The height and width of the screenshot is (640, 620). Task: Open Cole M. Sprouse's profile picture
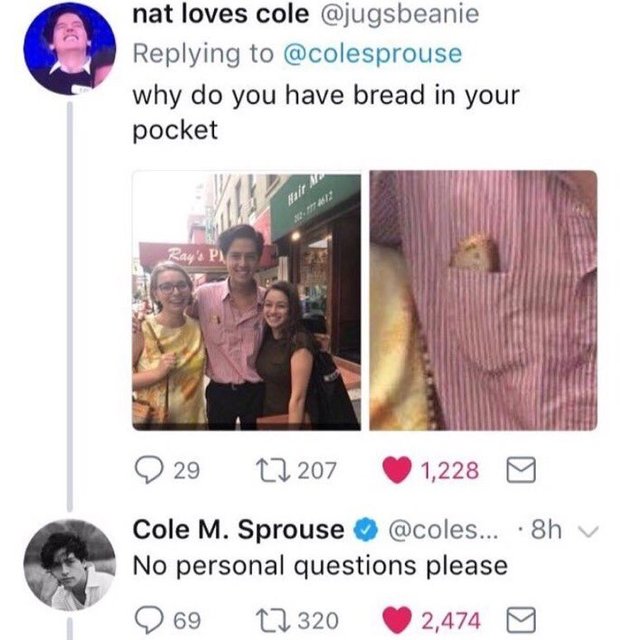(69, 566)
